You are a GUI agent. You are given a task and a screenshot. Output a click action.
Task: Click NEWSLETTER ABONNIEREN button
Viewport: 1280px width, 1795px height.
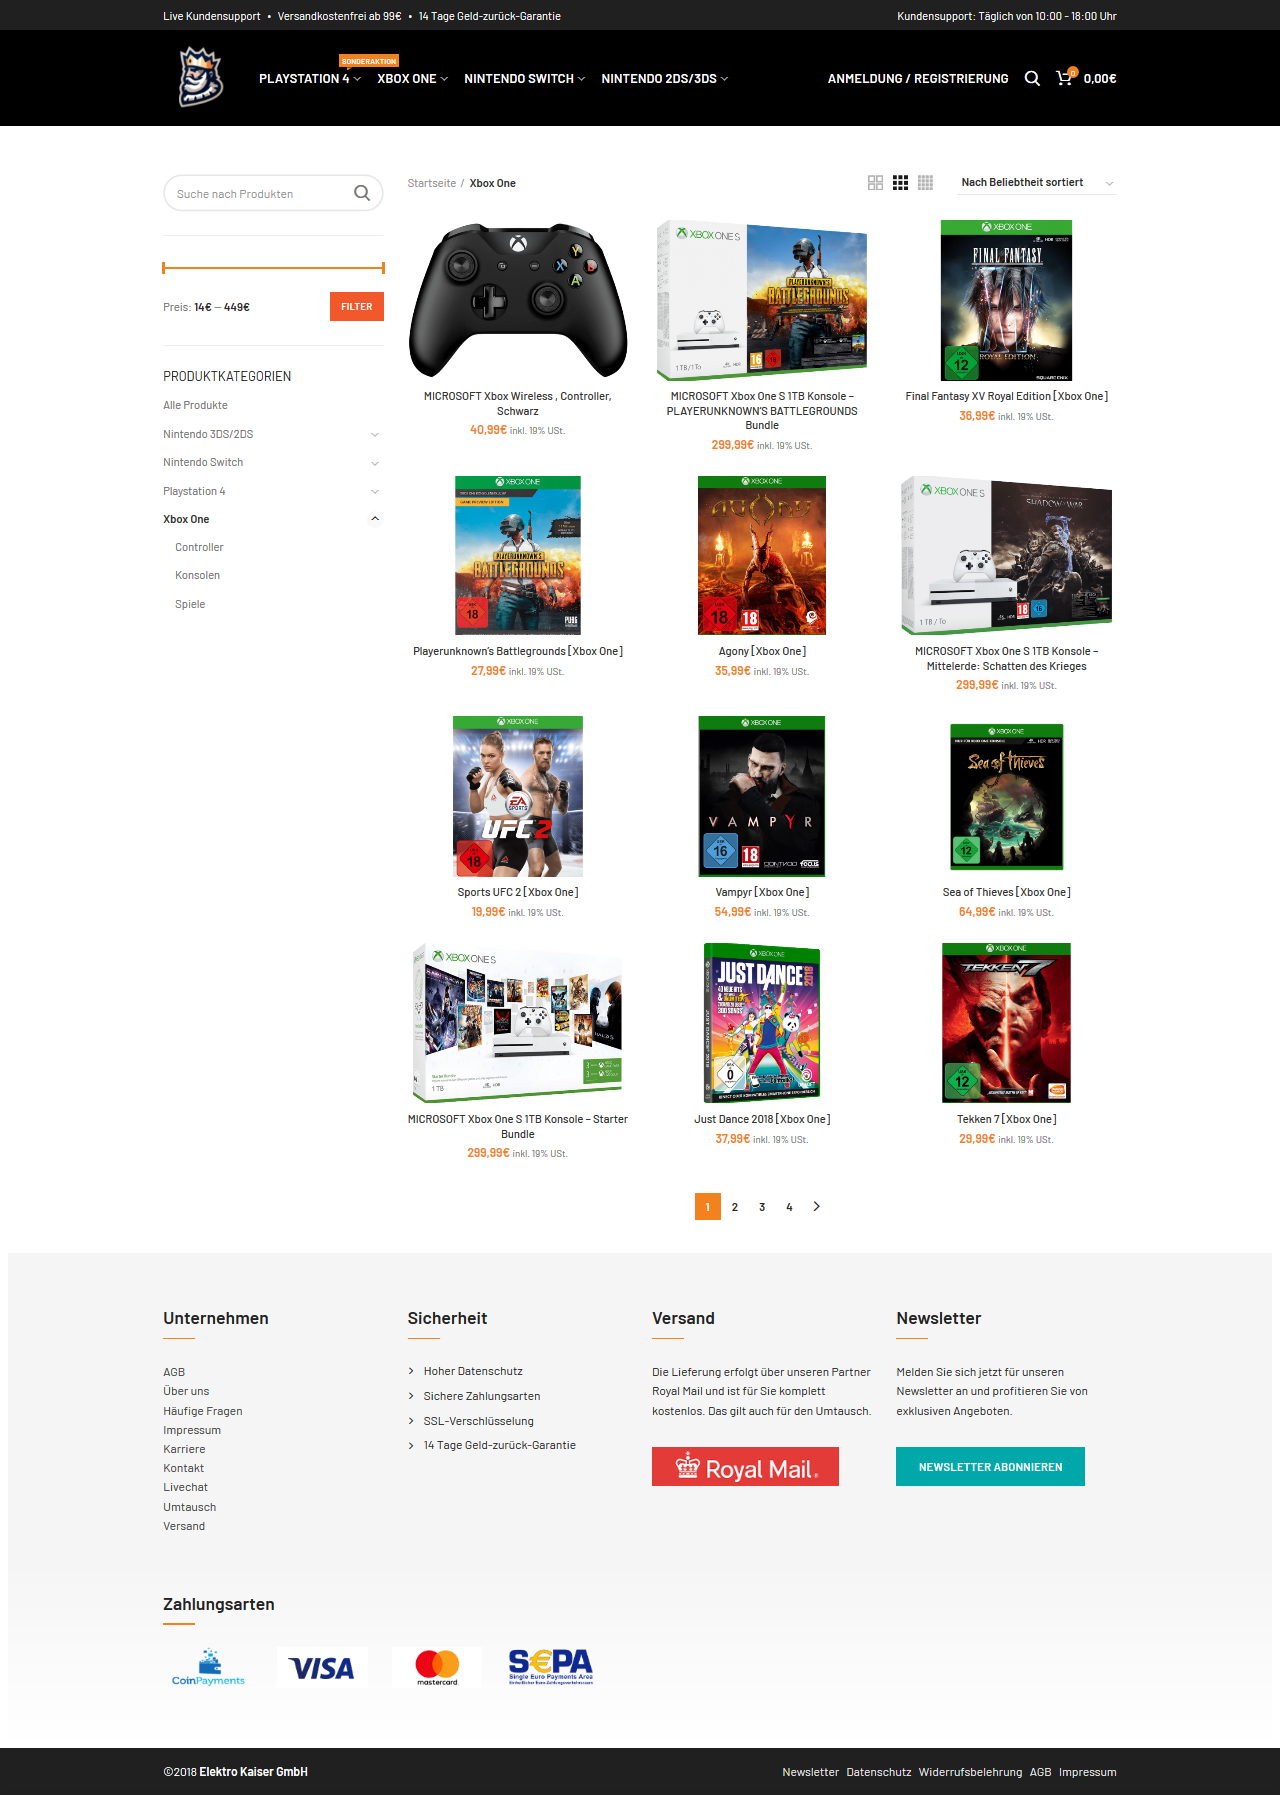(990, 1467)
